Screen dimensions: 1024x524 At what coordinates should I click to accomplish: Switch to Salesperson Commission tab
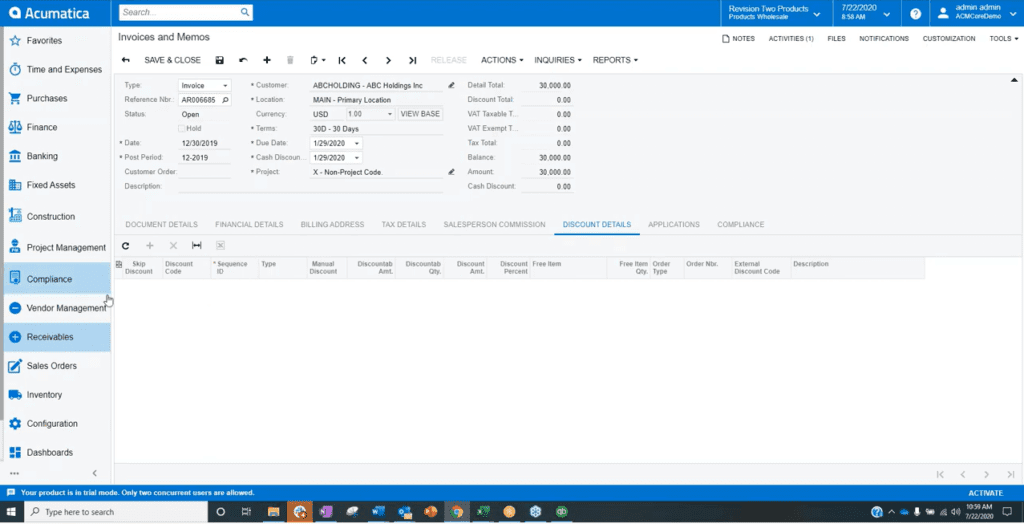[494, 224]
